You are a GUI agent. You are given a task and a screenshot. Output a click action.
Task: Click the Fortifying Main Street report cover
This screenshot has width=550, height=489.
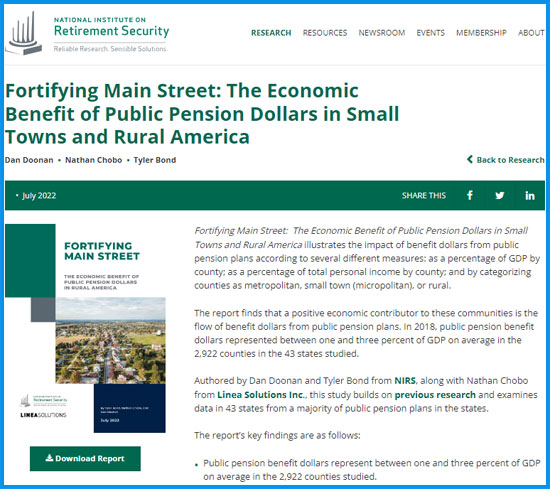tap(85, 328)
